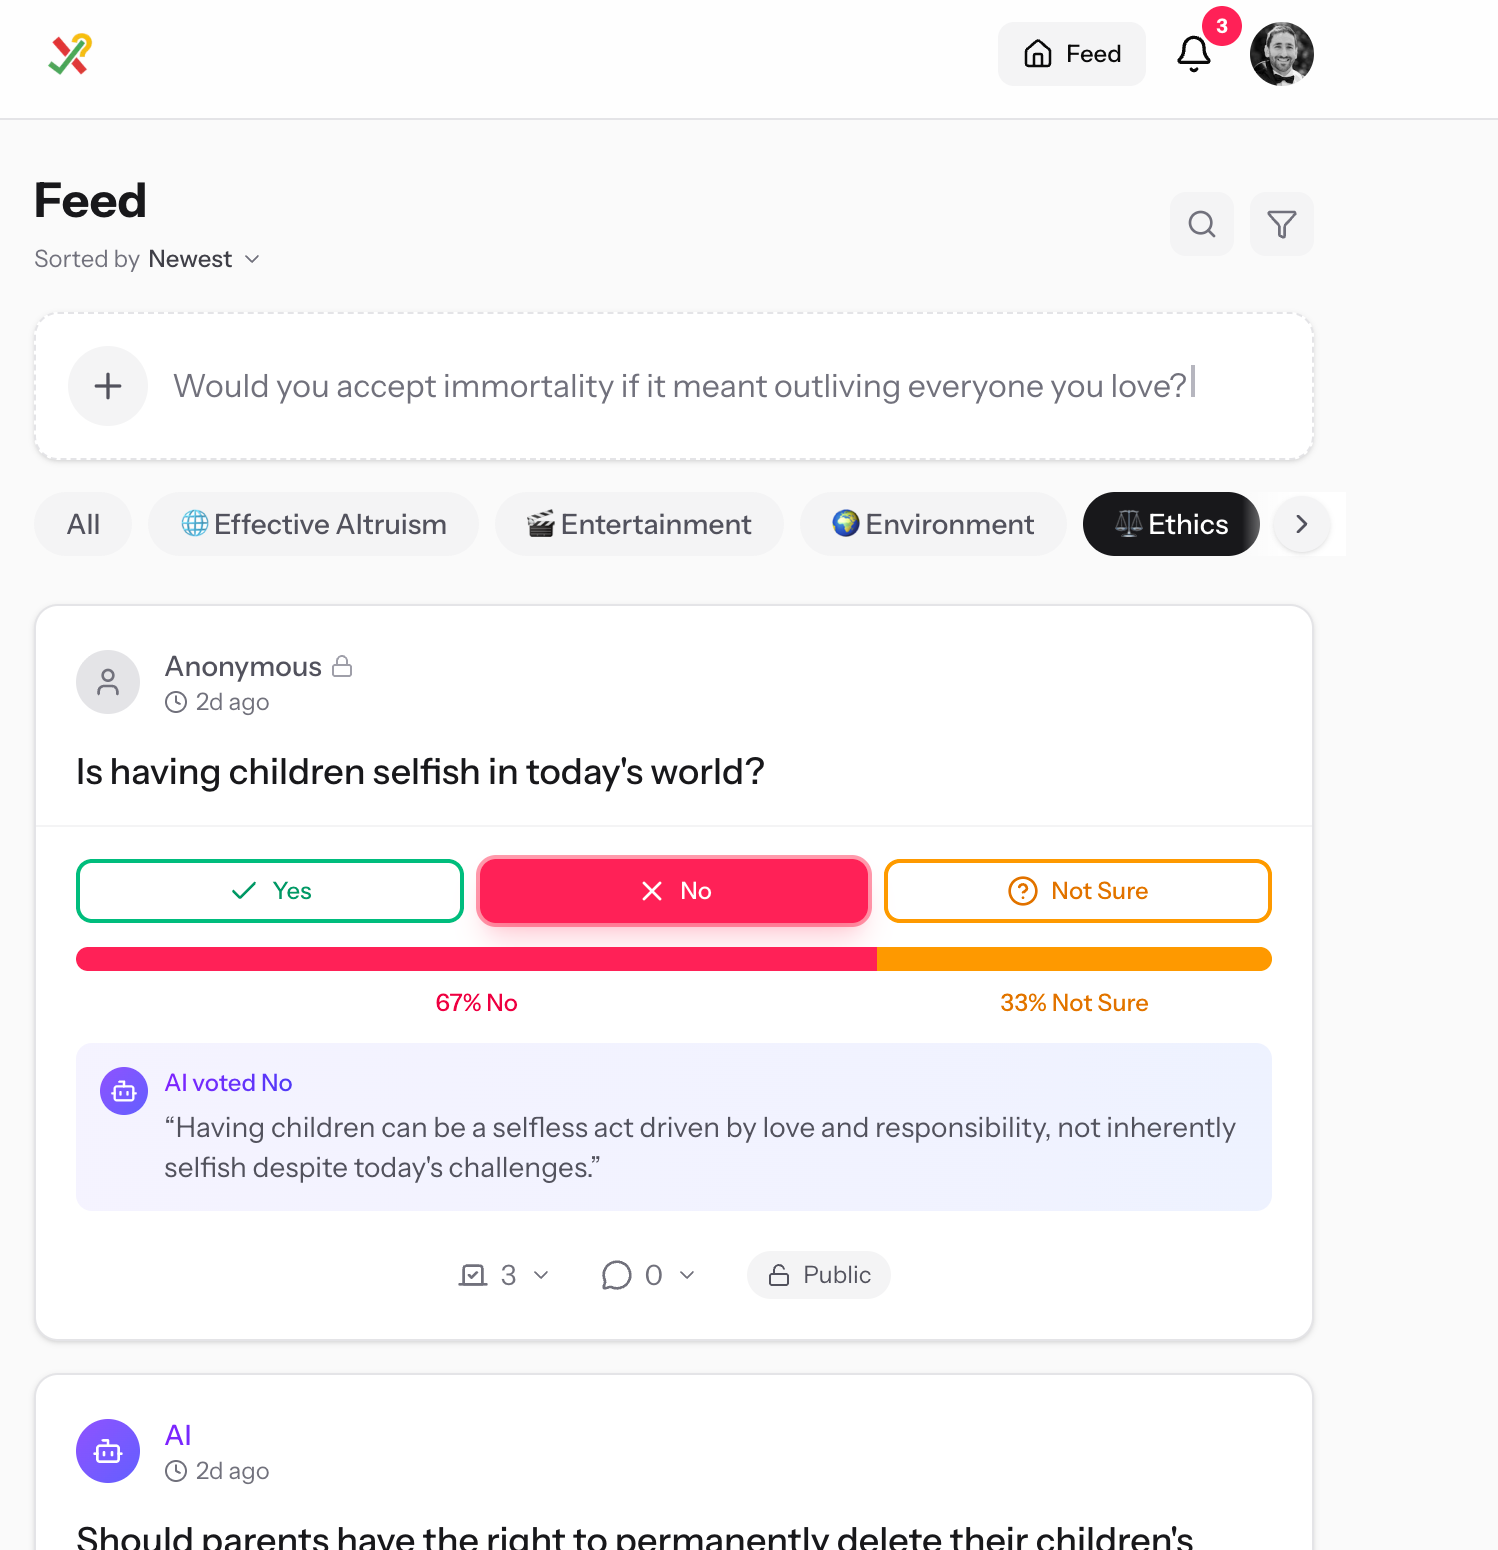This screenshot has width=1498, height=1550.
Task: Click the plus icon to add question
Action: [x=108, y=386]
